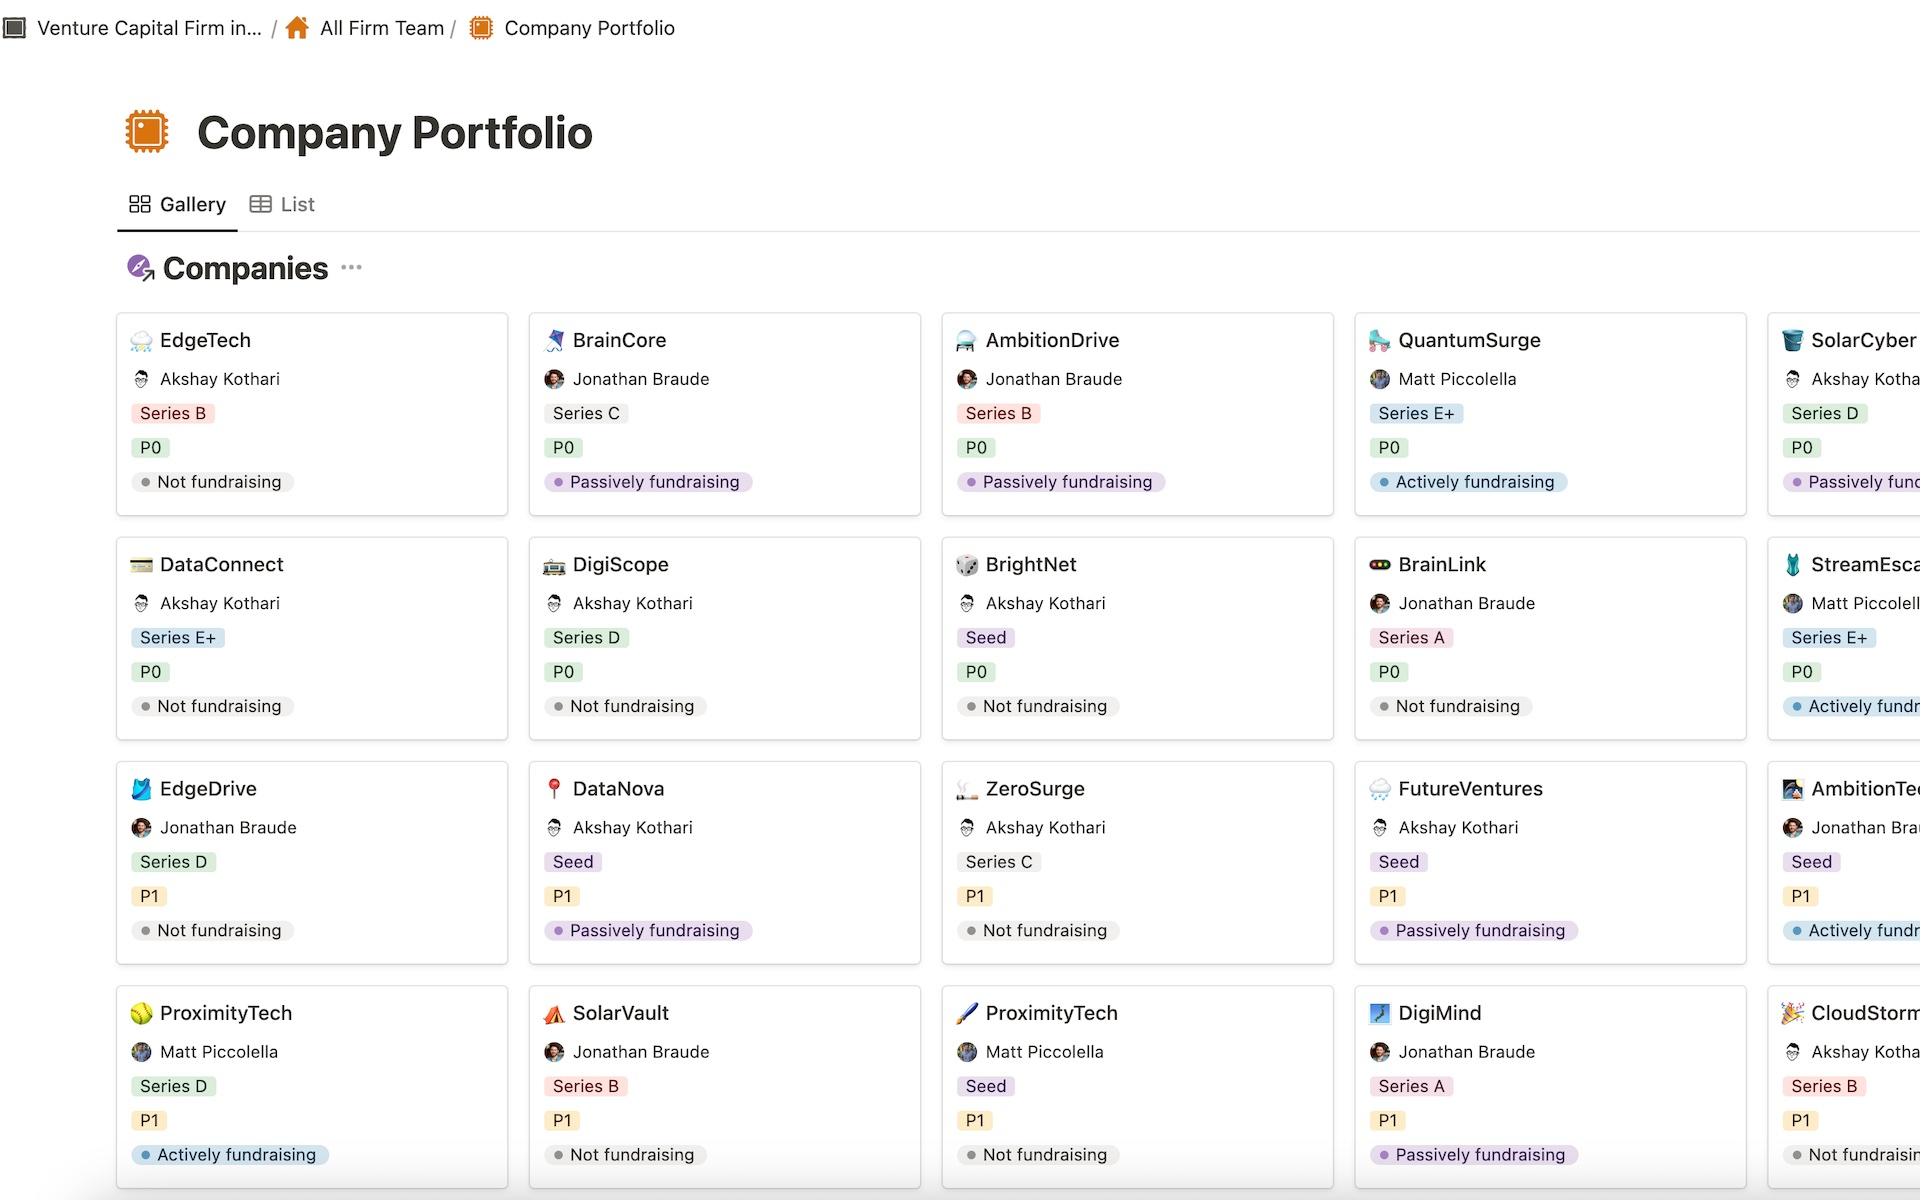1920x1200 pixels.
Task: Click the tent icon on SolarVault card
Action: coord(554,1013)
